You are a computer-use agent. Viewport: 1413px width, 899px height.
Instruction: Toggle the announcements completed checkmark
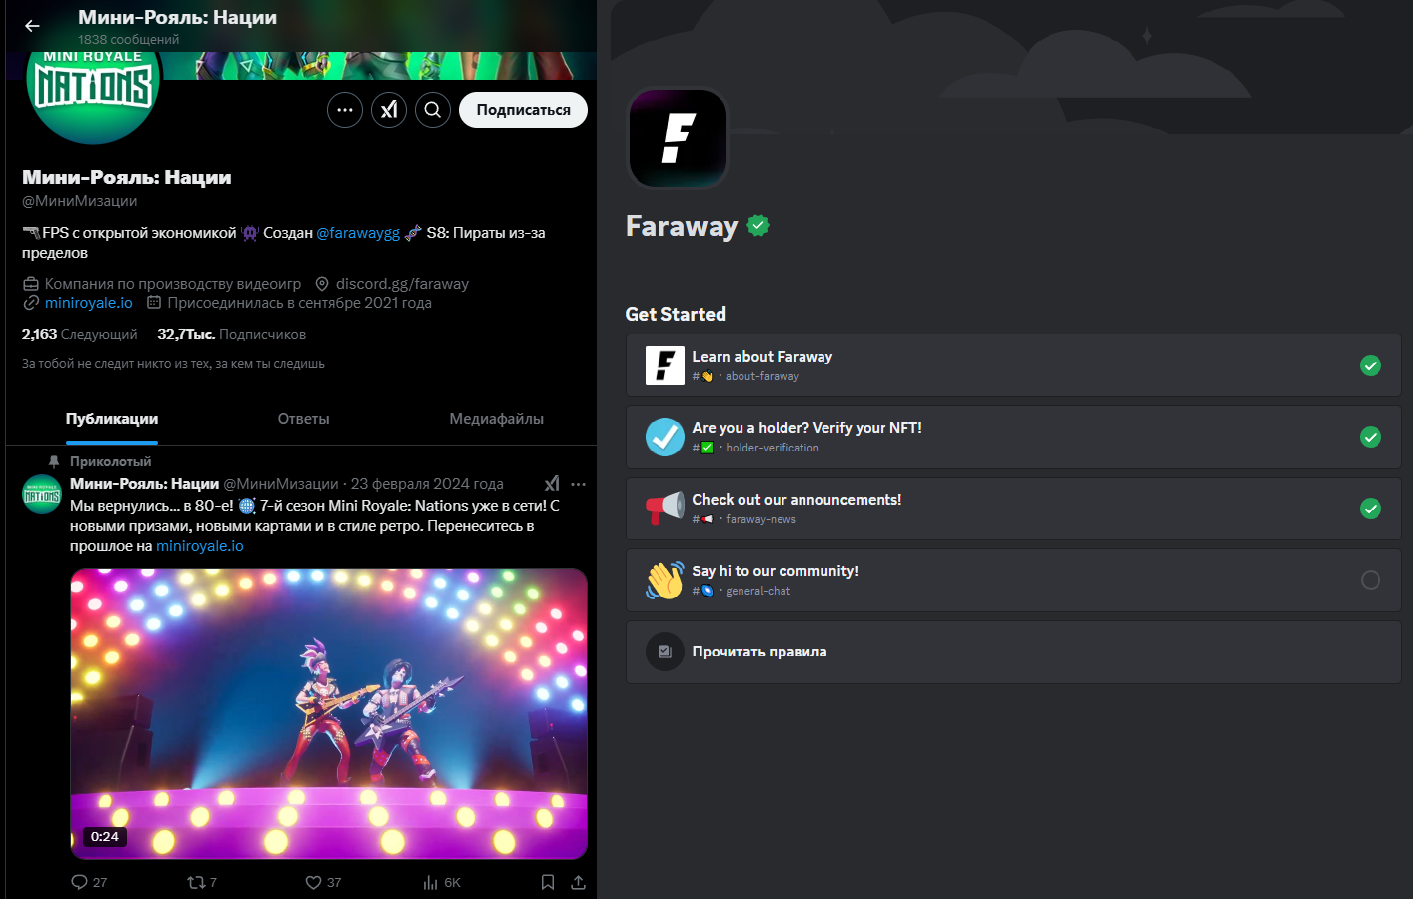(x=1370, y=509)
